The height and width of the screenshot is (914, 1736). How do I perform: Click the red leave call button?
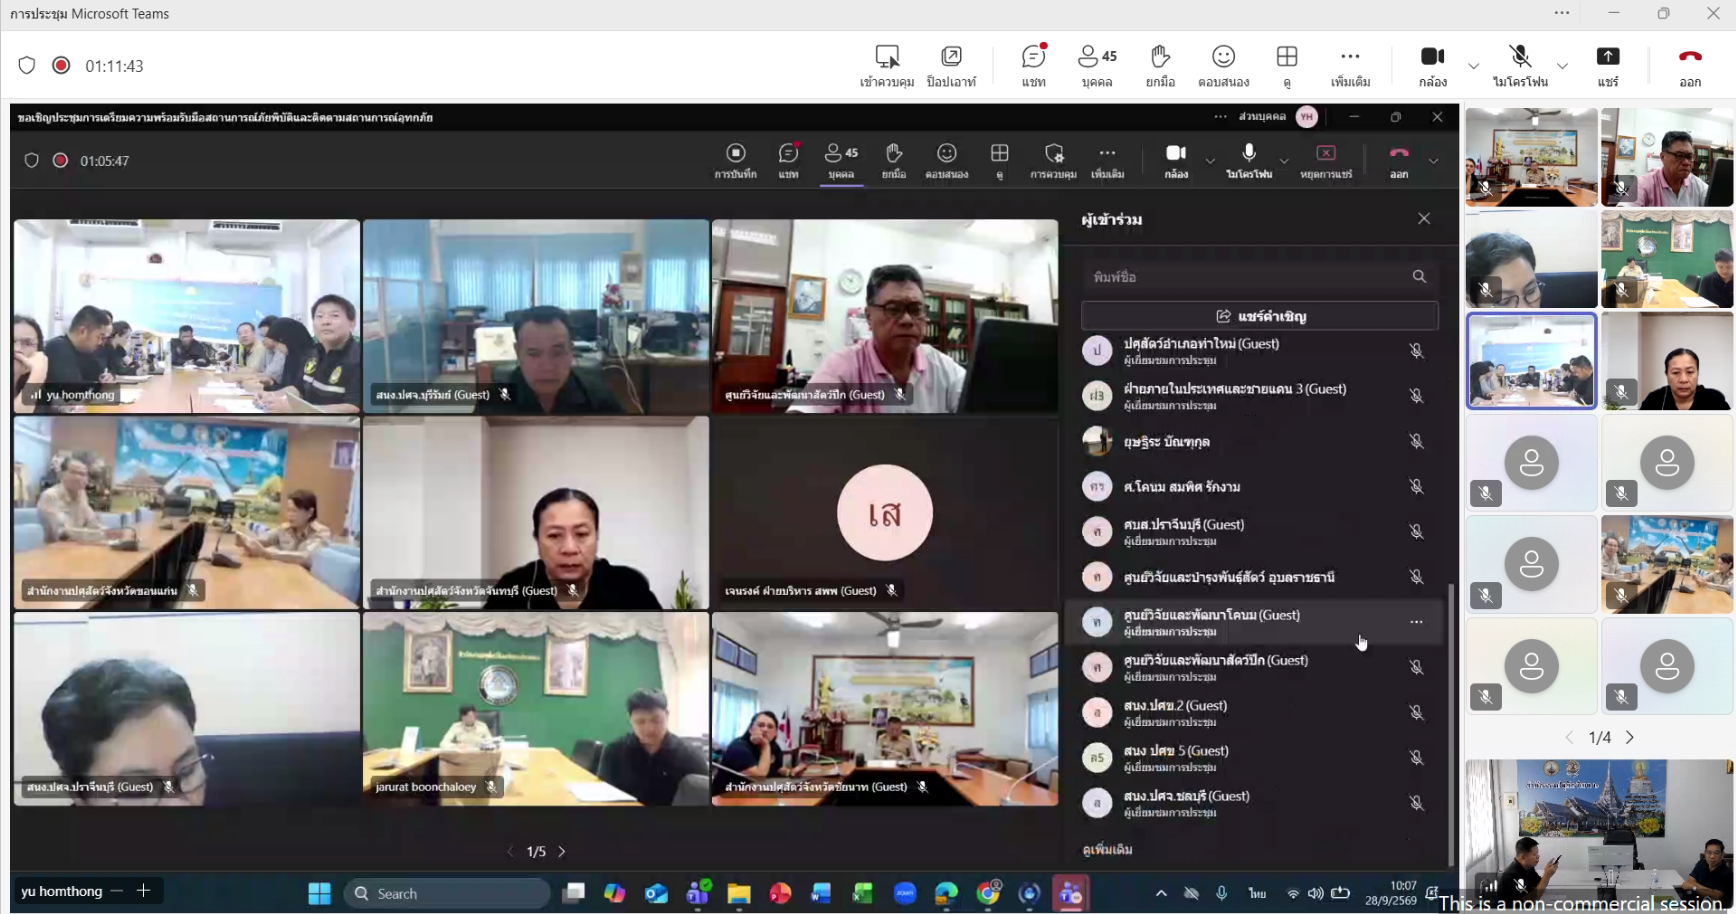pyautogui.click(x=1690, y=65)
